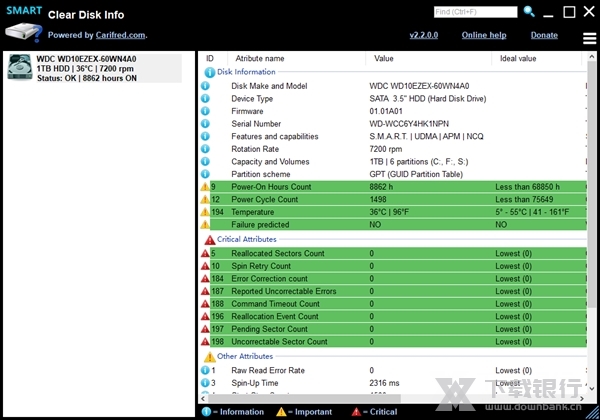Open the hamburger menu icon
This screenshot has width=600, height=420.
(590, 38)
